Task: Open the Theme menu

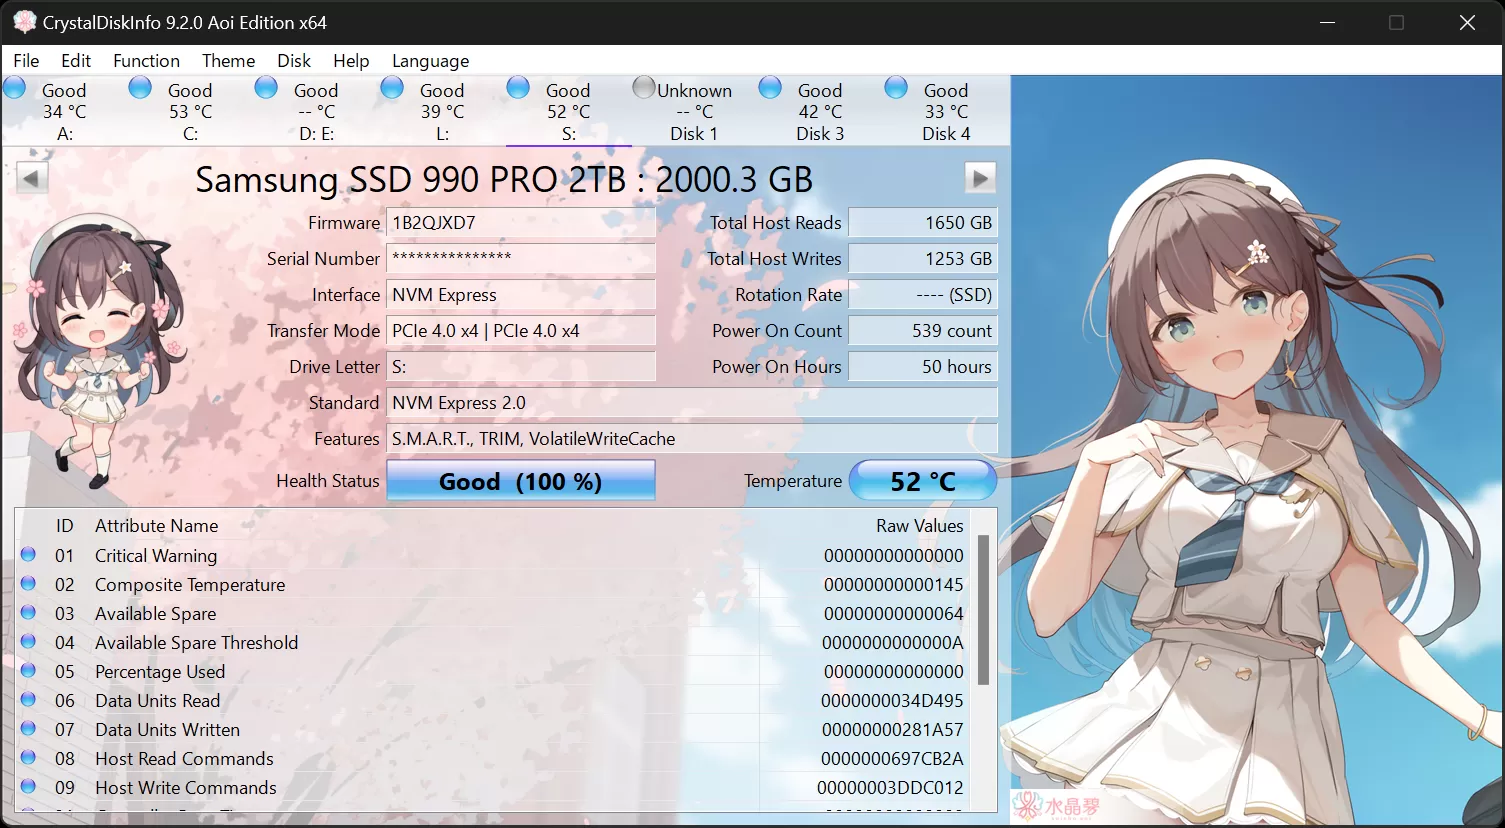Action: (x=228, y=60)
